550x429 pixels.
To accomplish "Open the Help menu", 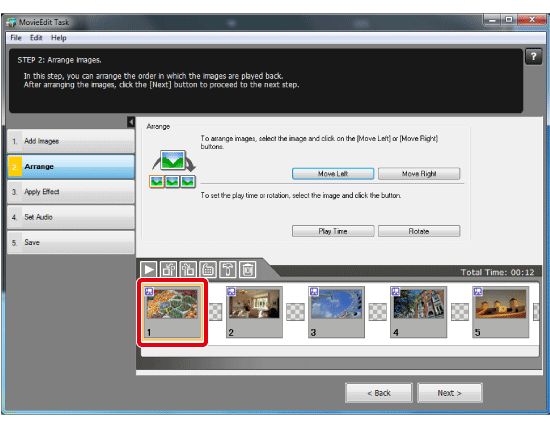I will coord(59,38).
